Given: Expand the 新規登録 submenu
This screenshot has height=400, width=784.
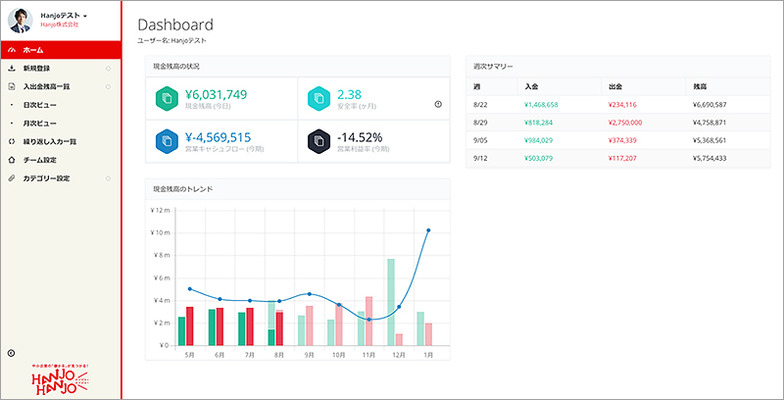Looking at the screenshot, I should pyautogui.click(x=107, y=68).
